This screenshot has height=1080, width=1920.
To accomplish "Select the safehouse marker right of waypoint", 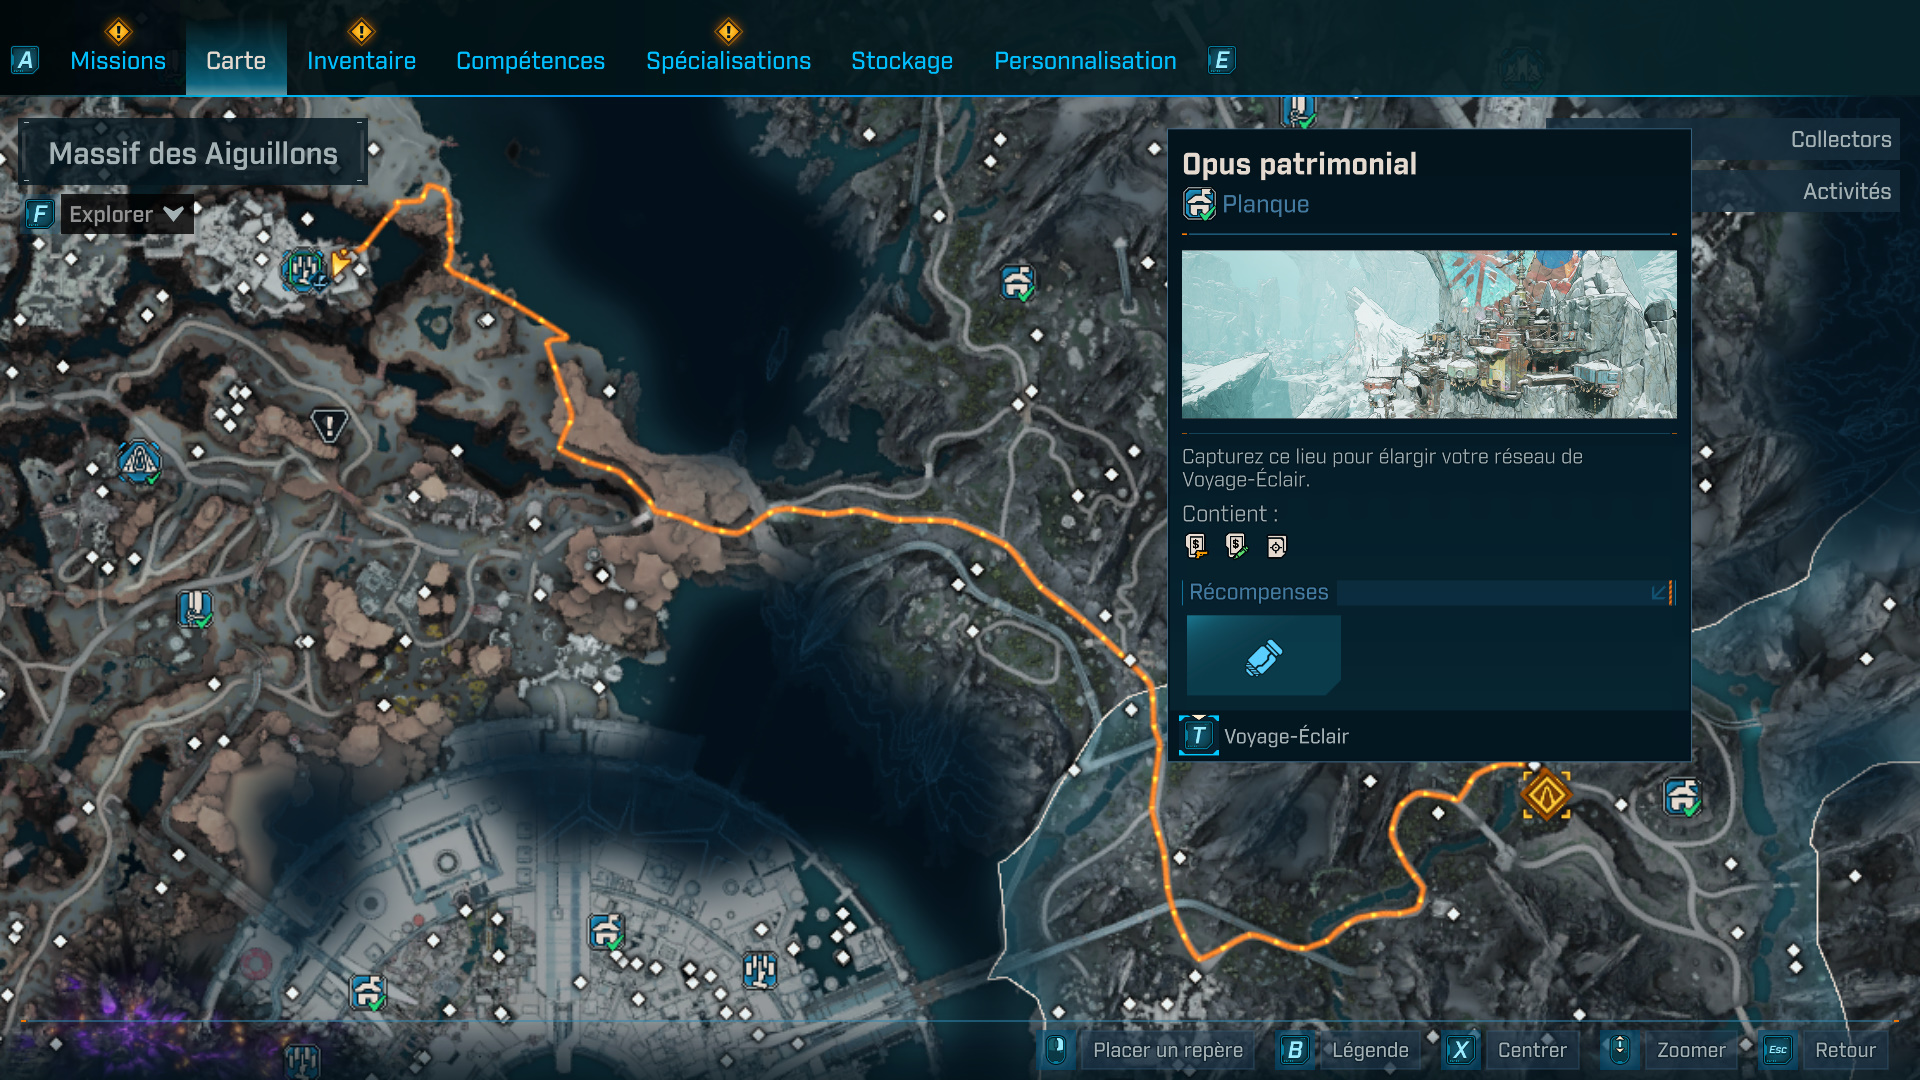I will click(x=1683, y=797).
